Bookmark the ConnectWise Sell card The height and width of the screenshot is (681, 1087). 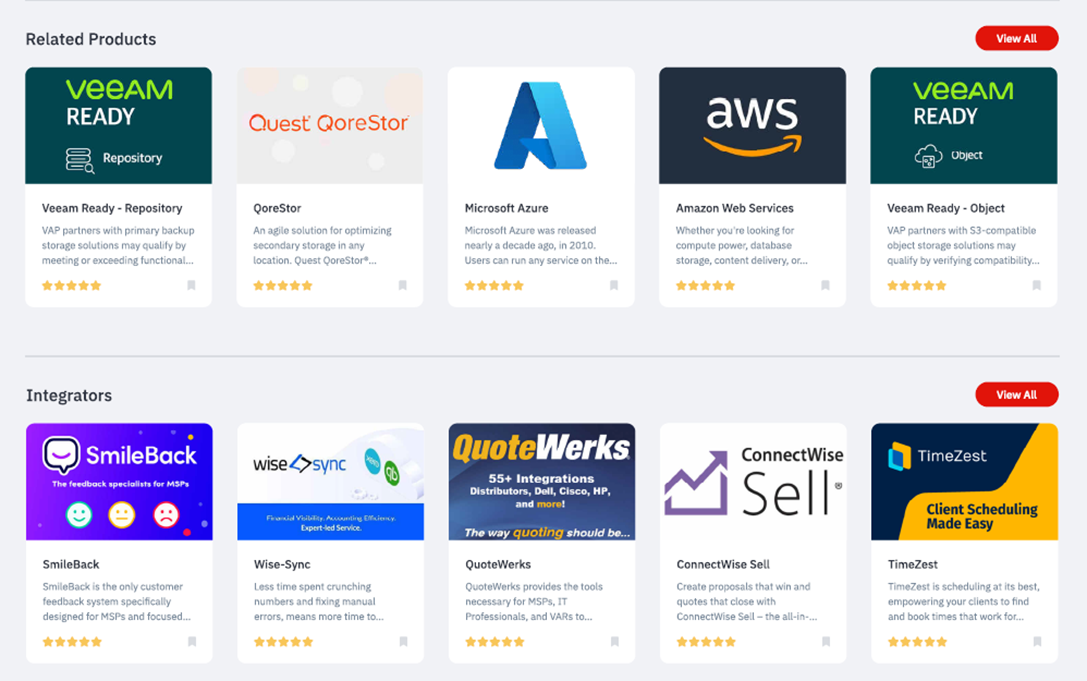826,641
